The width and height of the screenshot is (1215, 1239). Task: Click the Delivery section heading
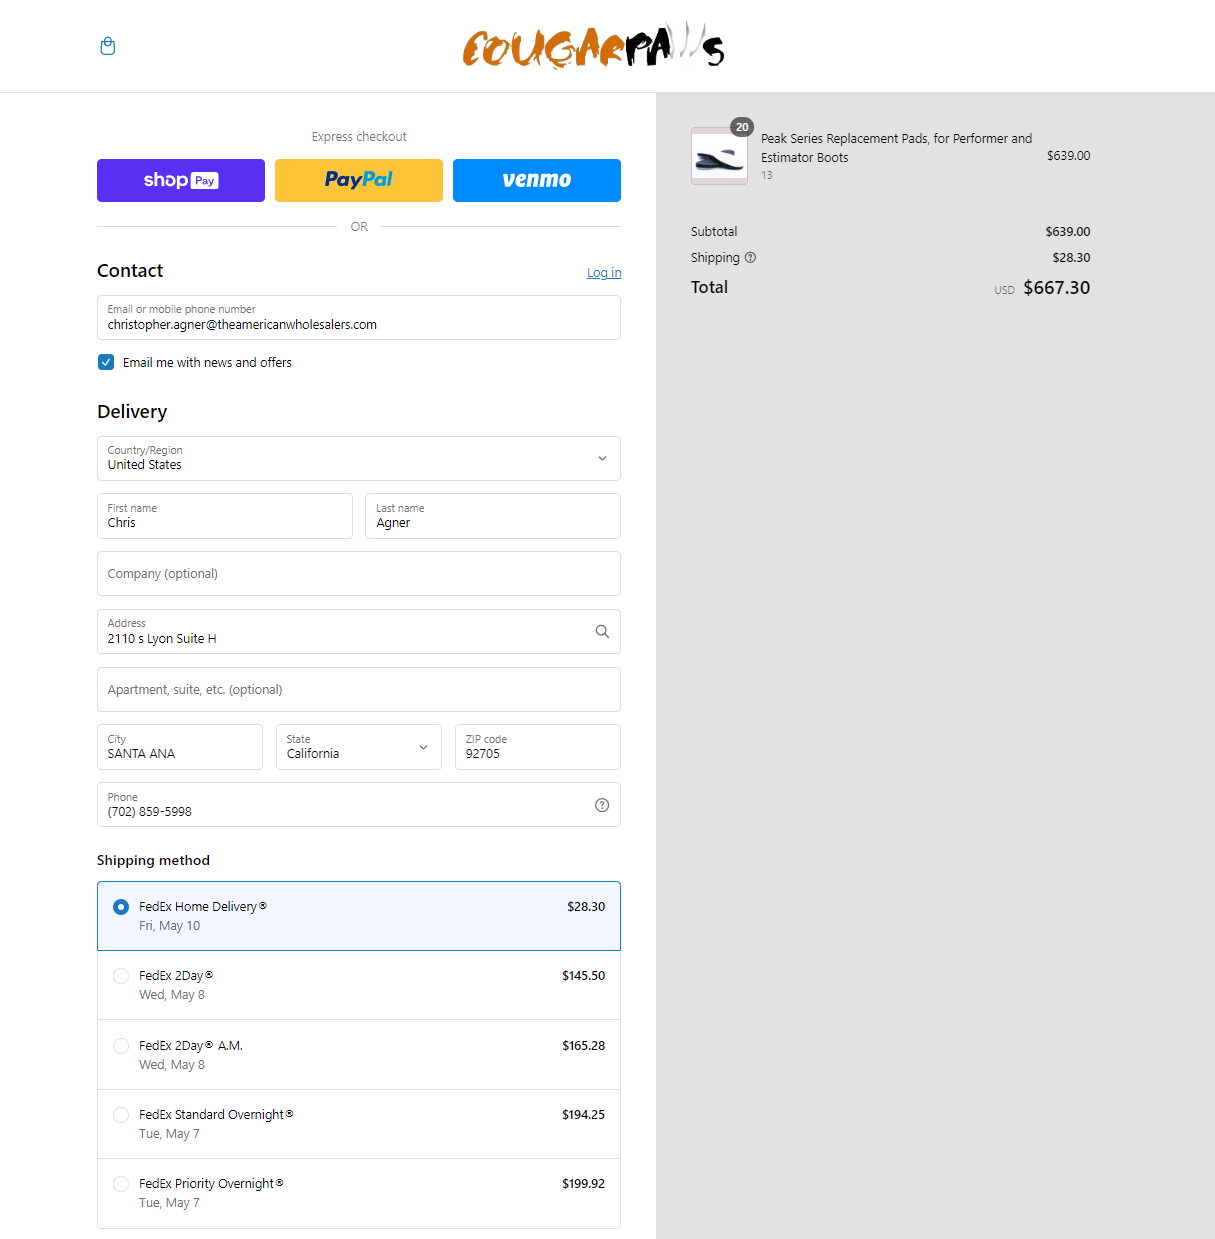[132, 412]
